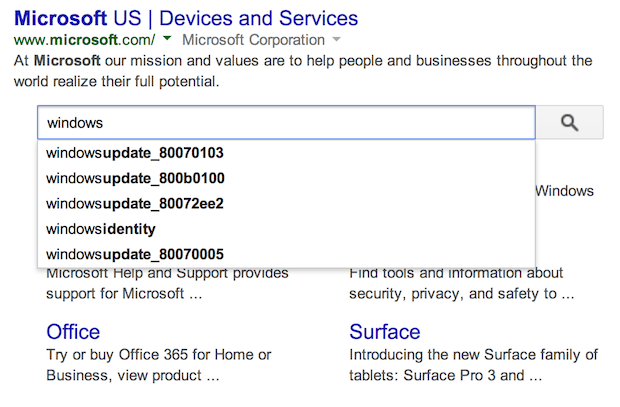The width and height of the screenshot is (620, 407).
Task: Expand the gray arrow after Microsoft Corporation
Action: pyautogui.click(x=337, y=40)
